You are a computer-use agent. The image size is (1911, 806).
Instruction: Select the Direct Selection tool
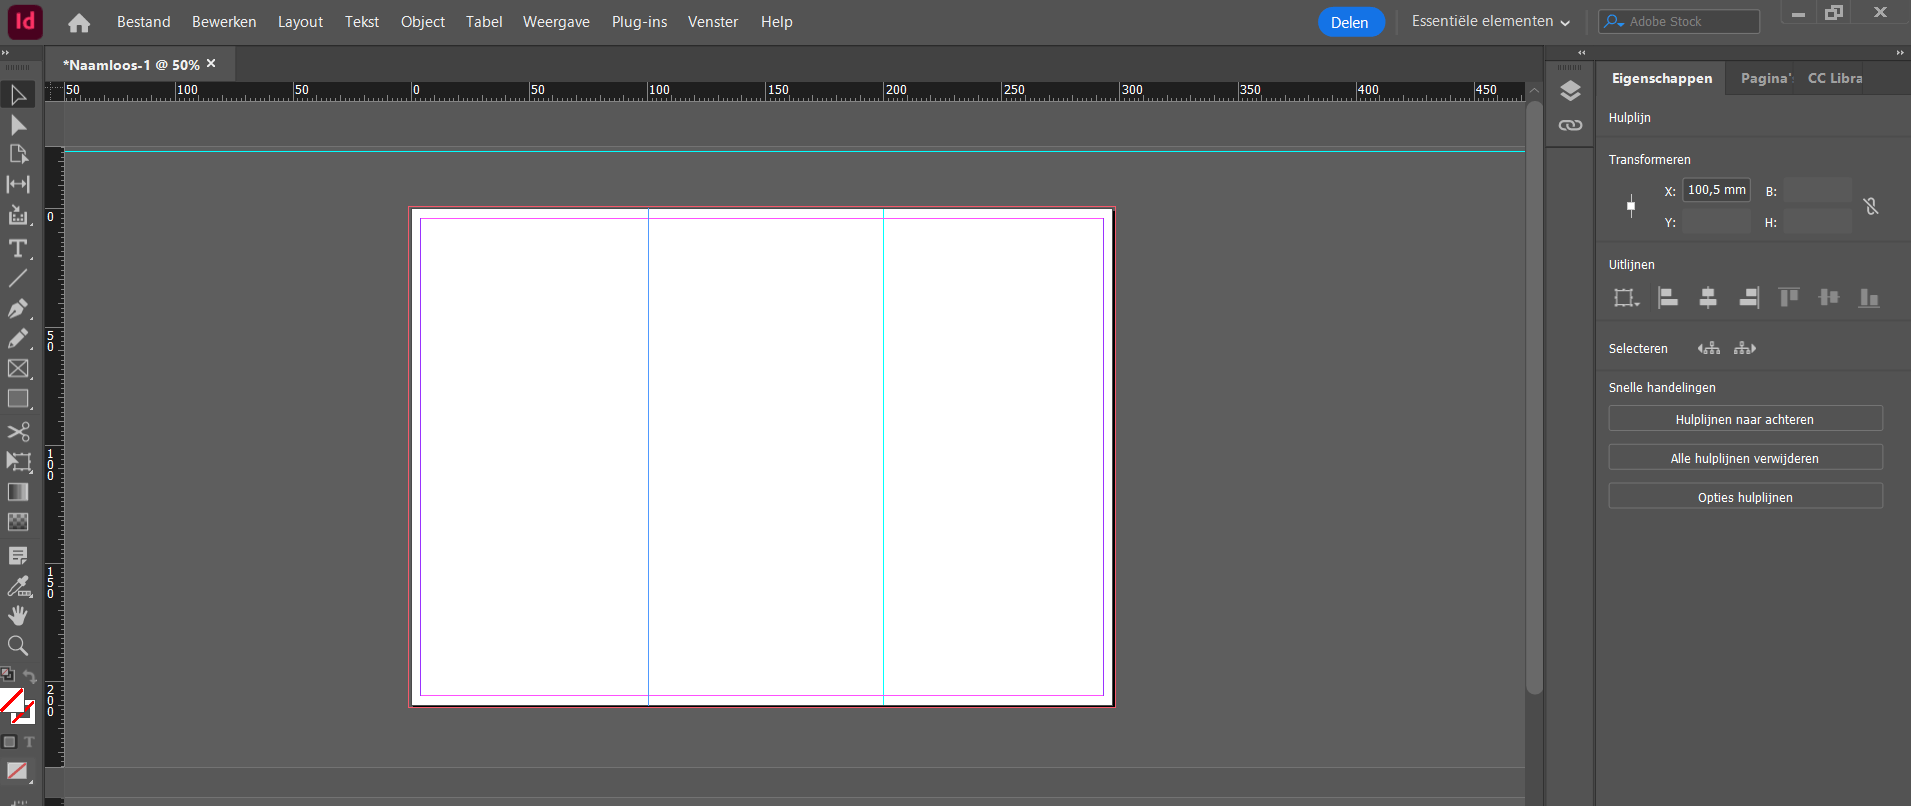tap(18, 125)
